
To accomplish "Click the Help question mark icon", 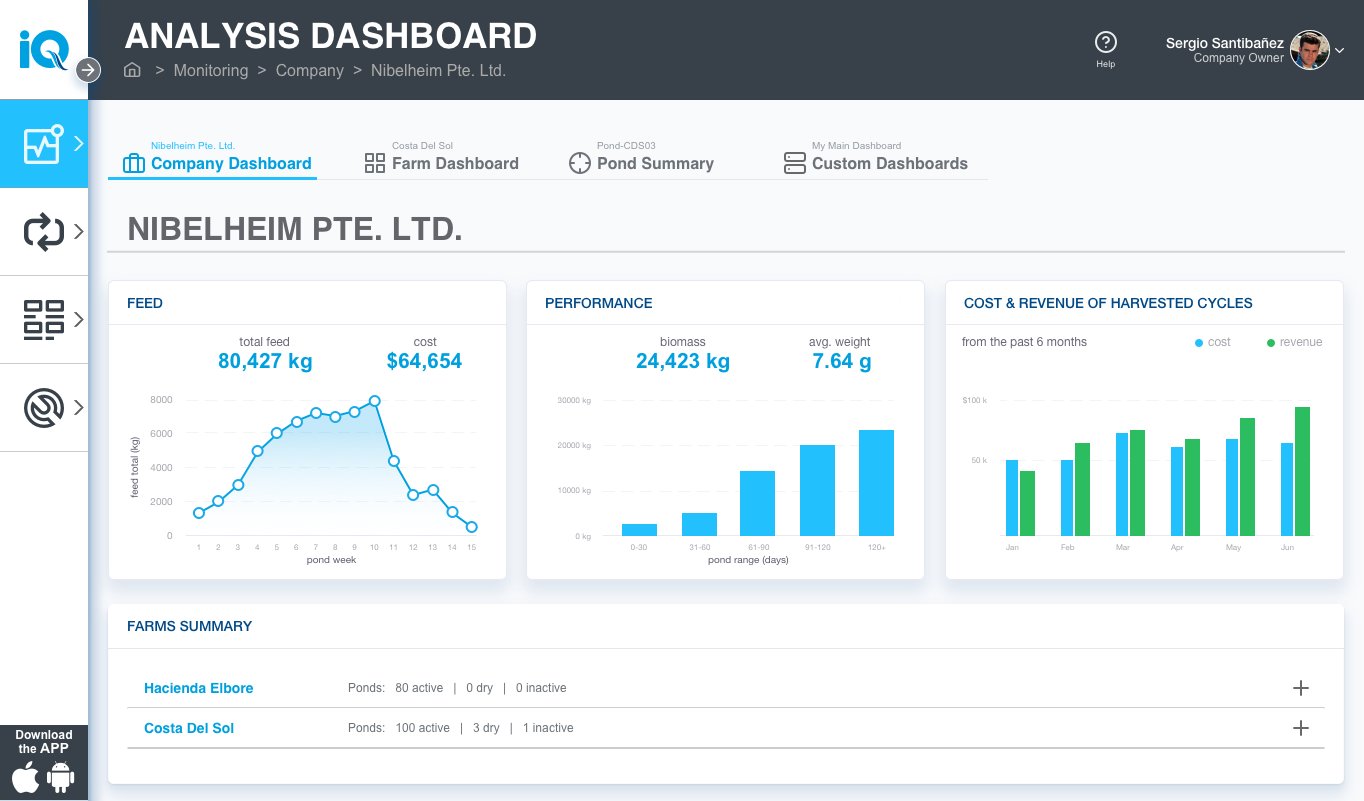I will [x=1105, y=43].
